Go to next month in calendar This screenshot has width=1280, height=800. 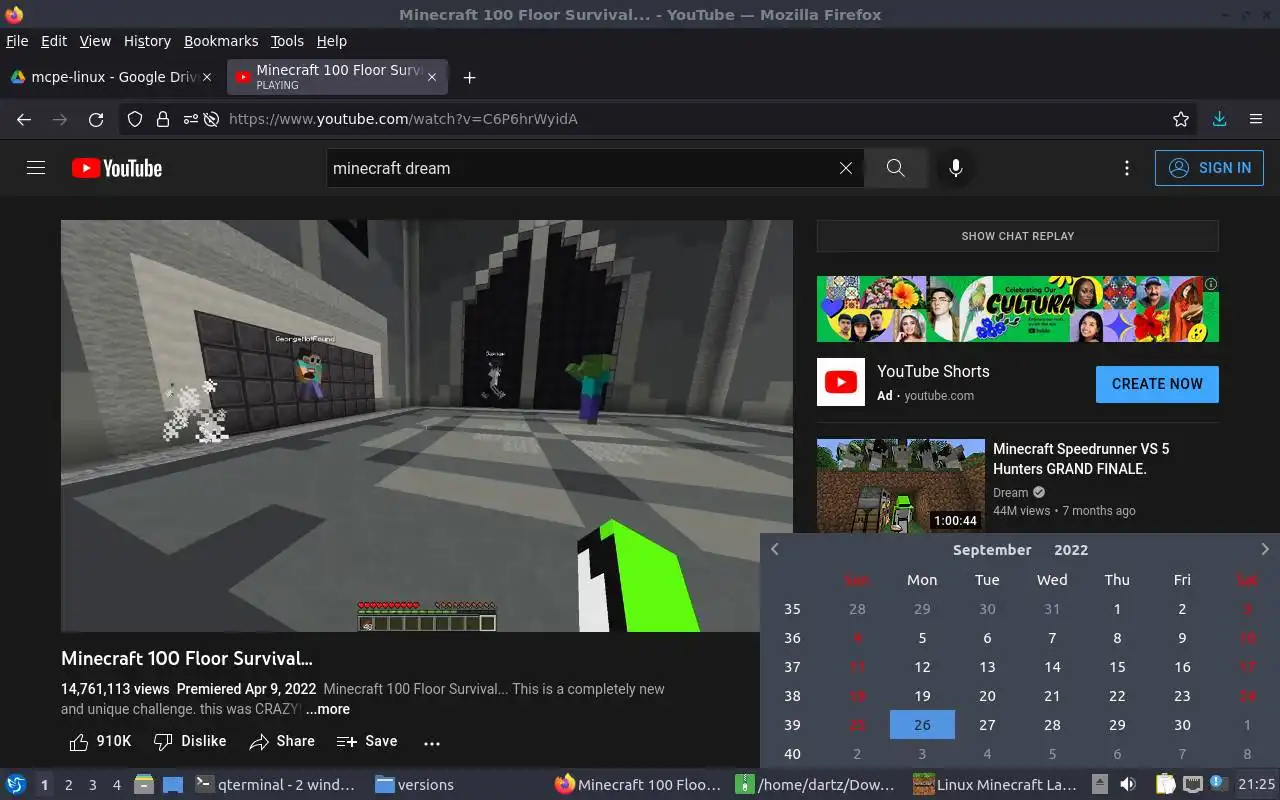click(1265, 549)
